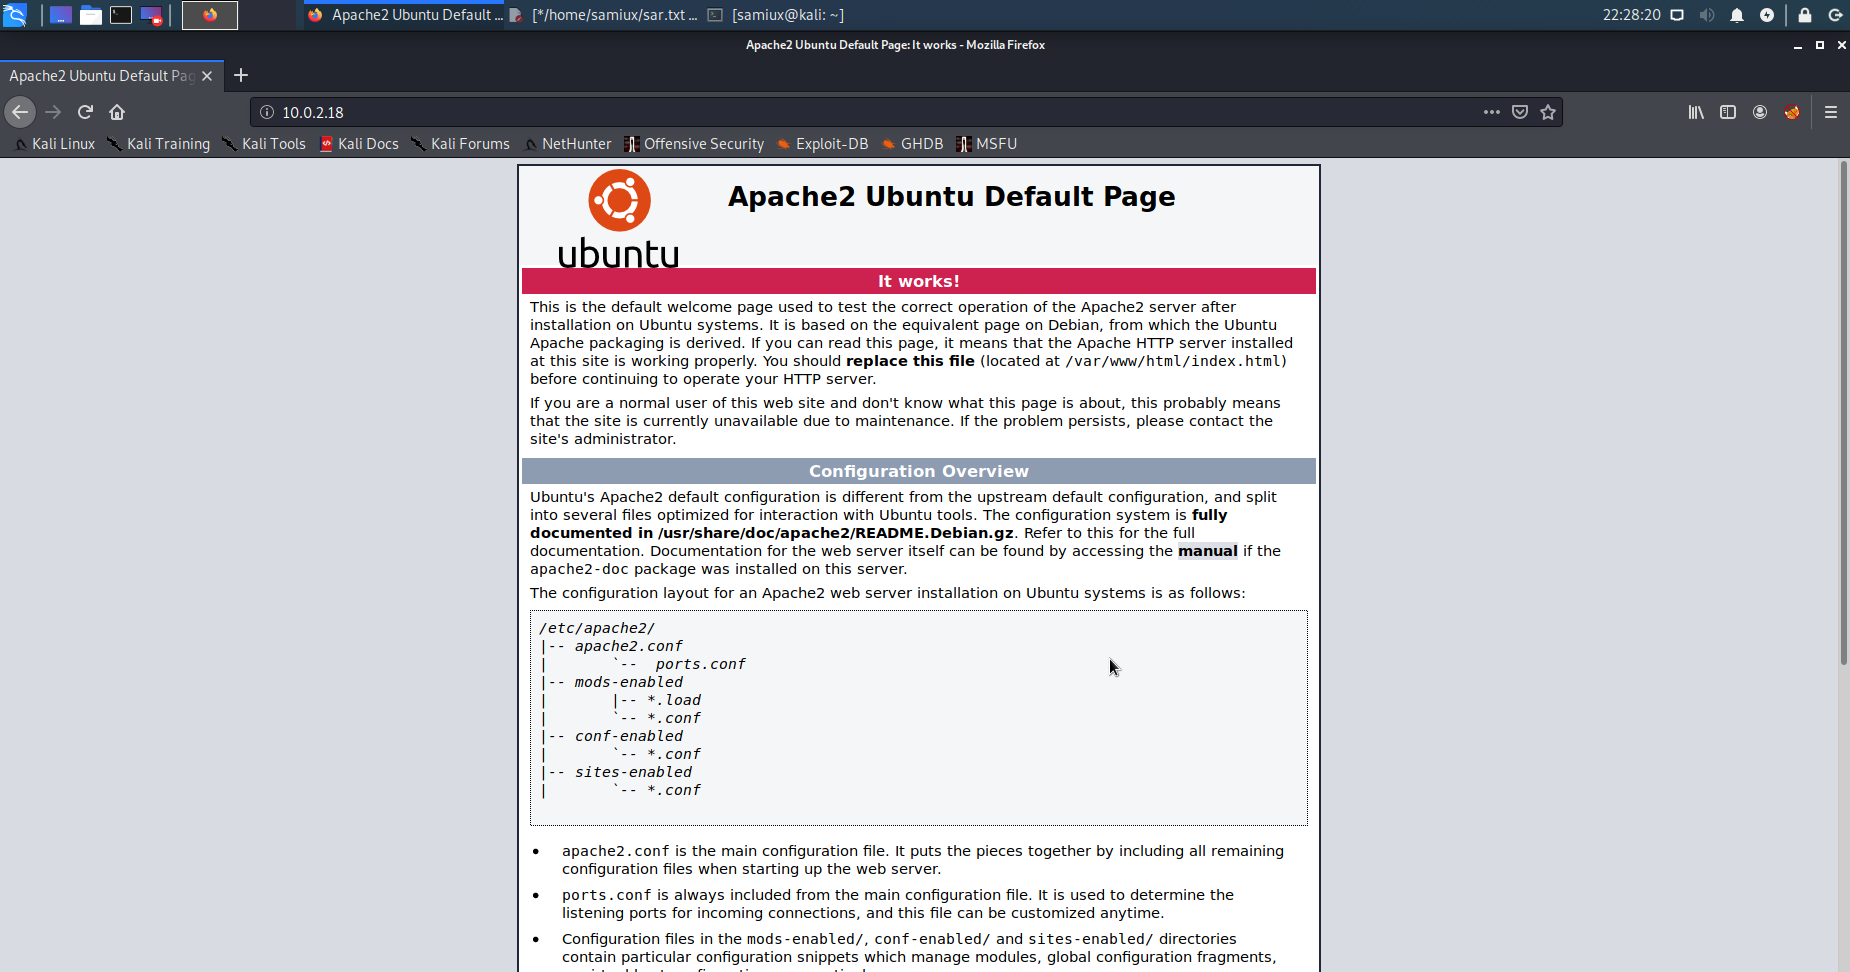The image size is (1850, 972).
Task: Open the MSFU bookmark
Action: (987, 144)
